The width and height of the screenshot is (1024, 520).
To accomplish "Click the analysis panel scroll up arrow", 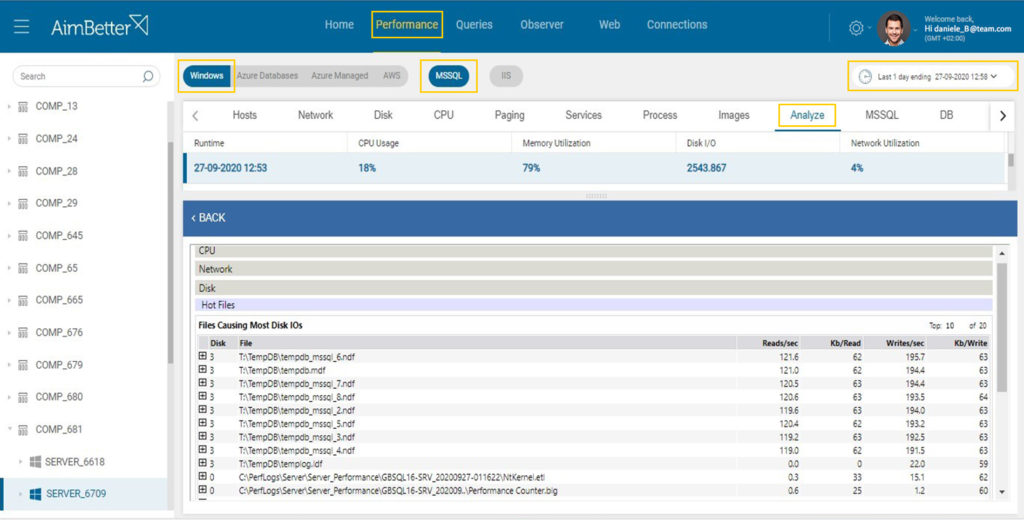I will point(1002,253).
